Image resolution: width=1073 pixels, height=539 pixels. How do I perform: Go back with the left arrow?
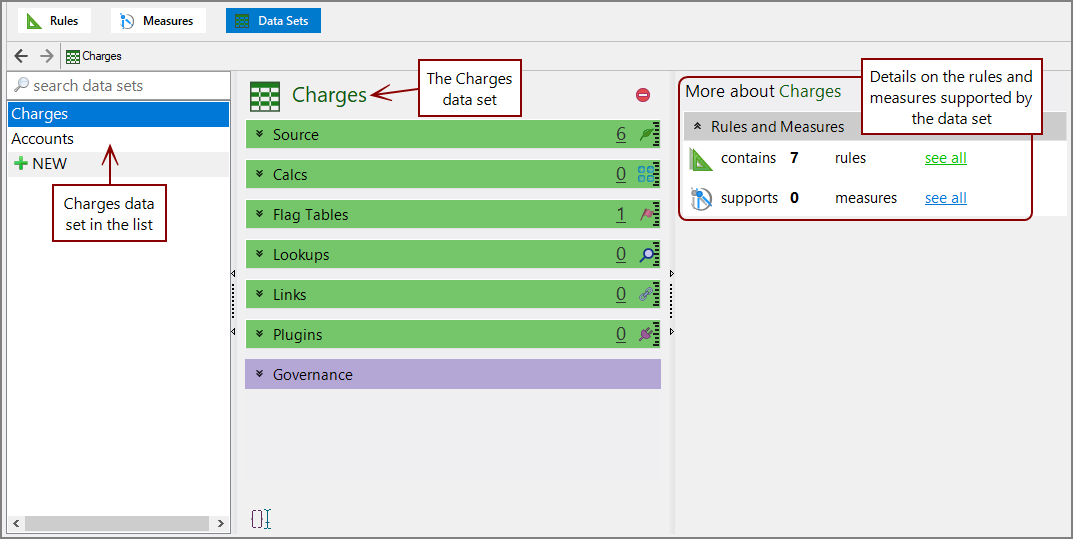click(21, 56)
